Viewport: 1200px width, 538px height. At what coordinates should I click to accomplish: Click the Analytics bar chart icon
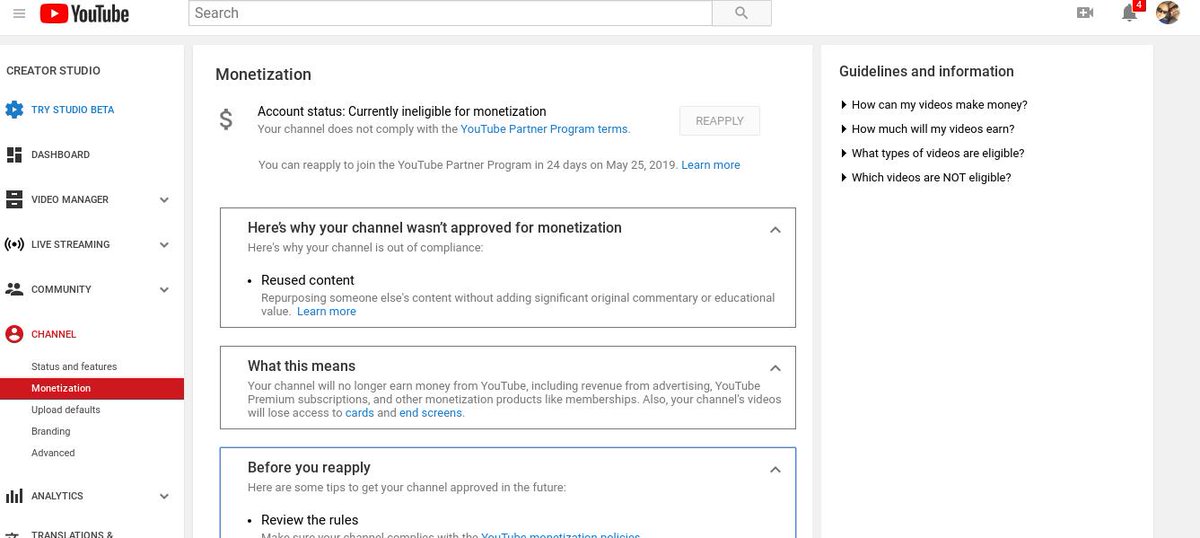[x=14, y=496]
